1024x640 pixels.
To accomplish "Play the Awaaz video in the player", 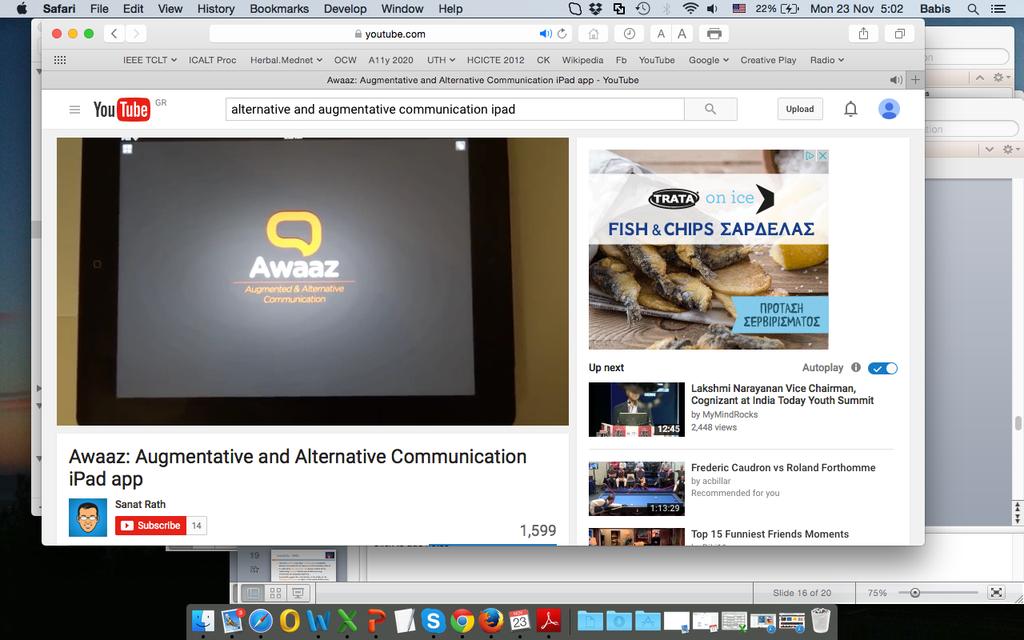I will click(313, 281).
